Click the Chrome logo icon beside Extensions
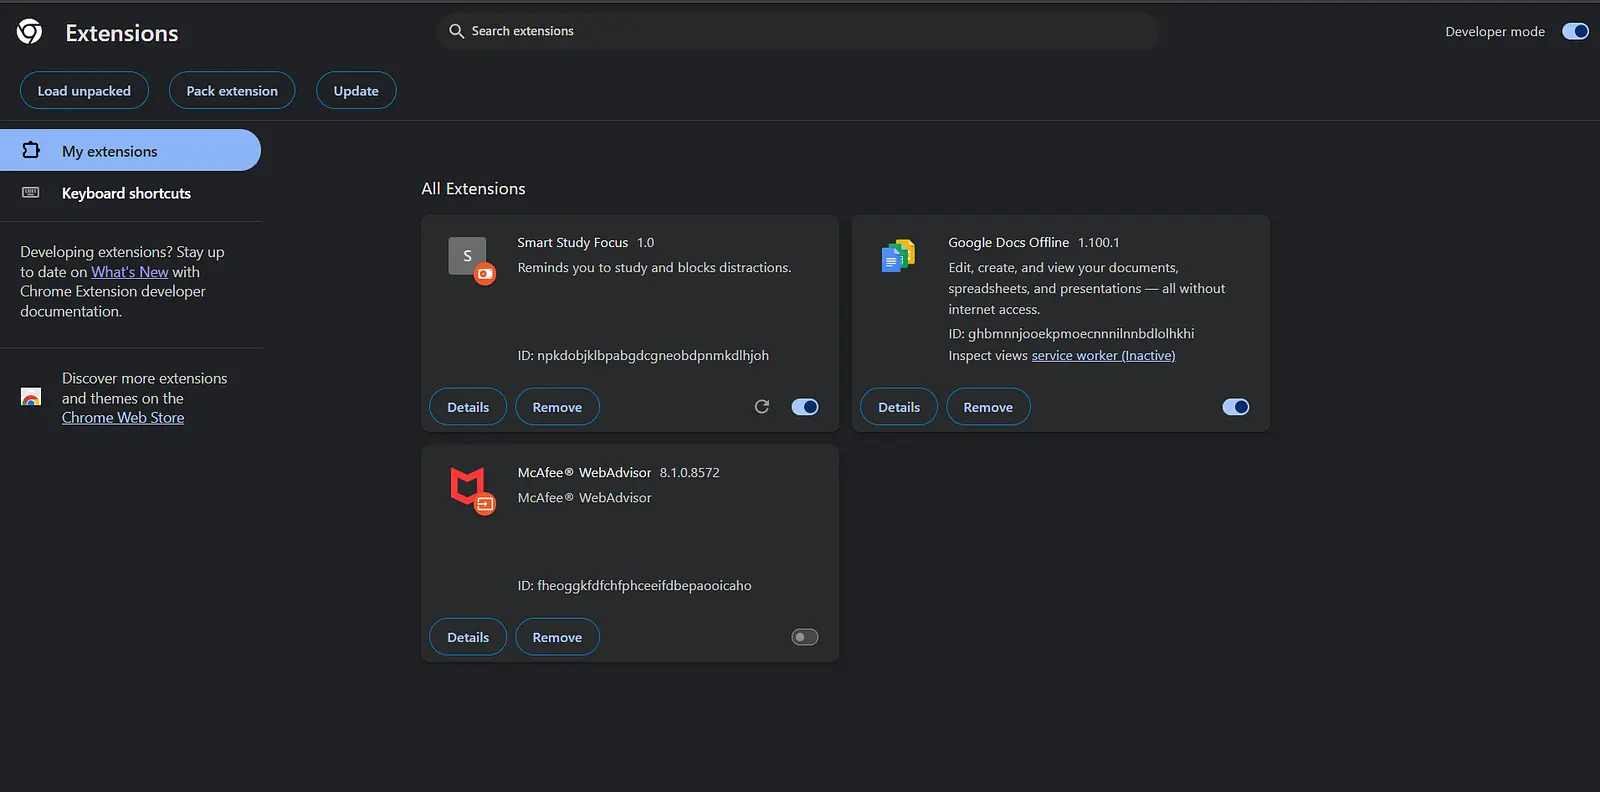Image resolution: width=1600 pixels, height=792 pixels. pos(30,32)
